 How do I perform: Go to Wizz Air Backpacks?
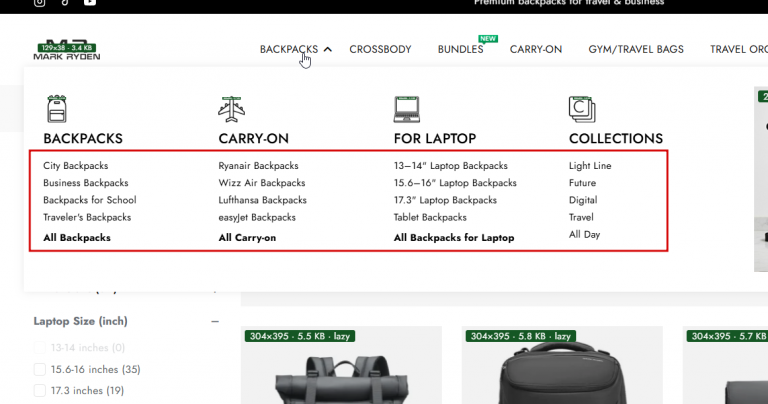click(262, 183)
